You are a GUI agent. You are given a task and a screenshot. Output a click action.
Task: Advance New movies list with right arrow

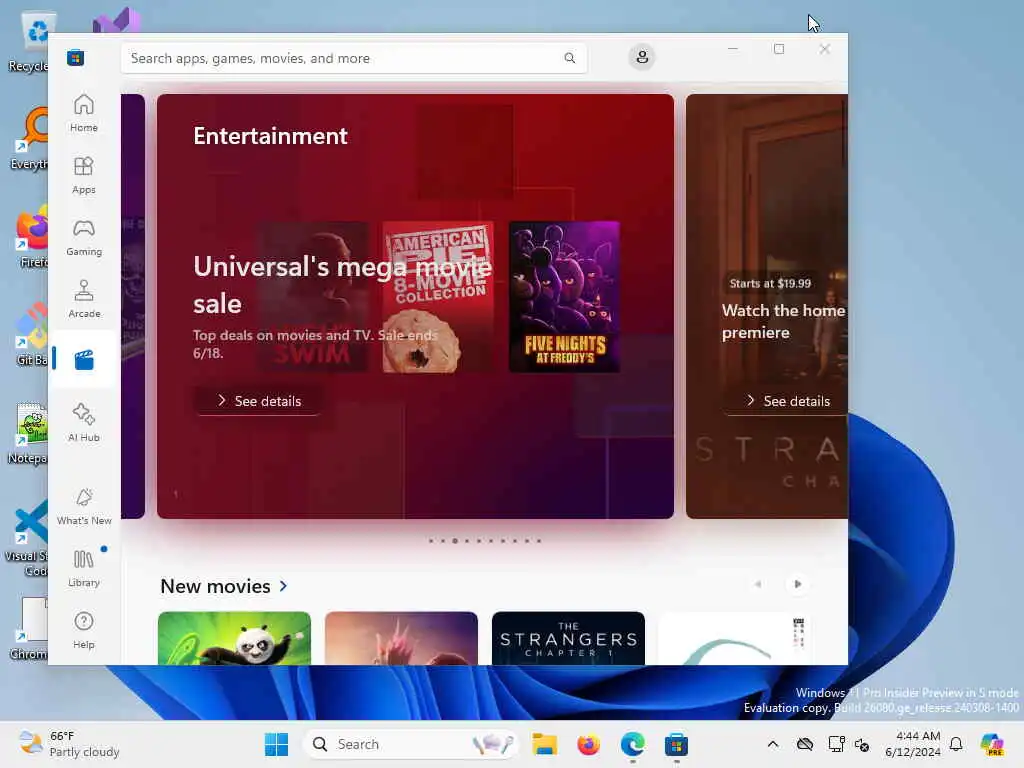click(797, 584)
